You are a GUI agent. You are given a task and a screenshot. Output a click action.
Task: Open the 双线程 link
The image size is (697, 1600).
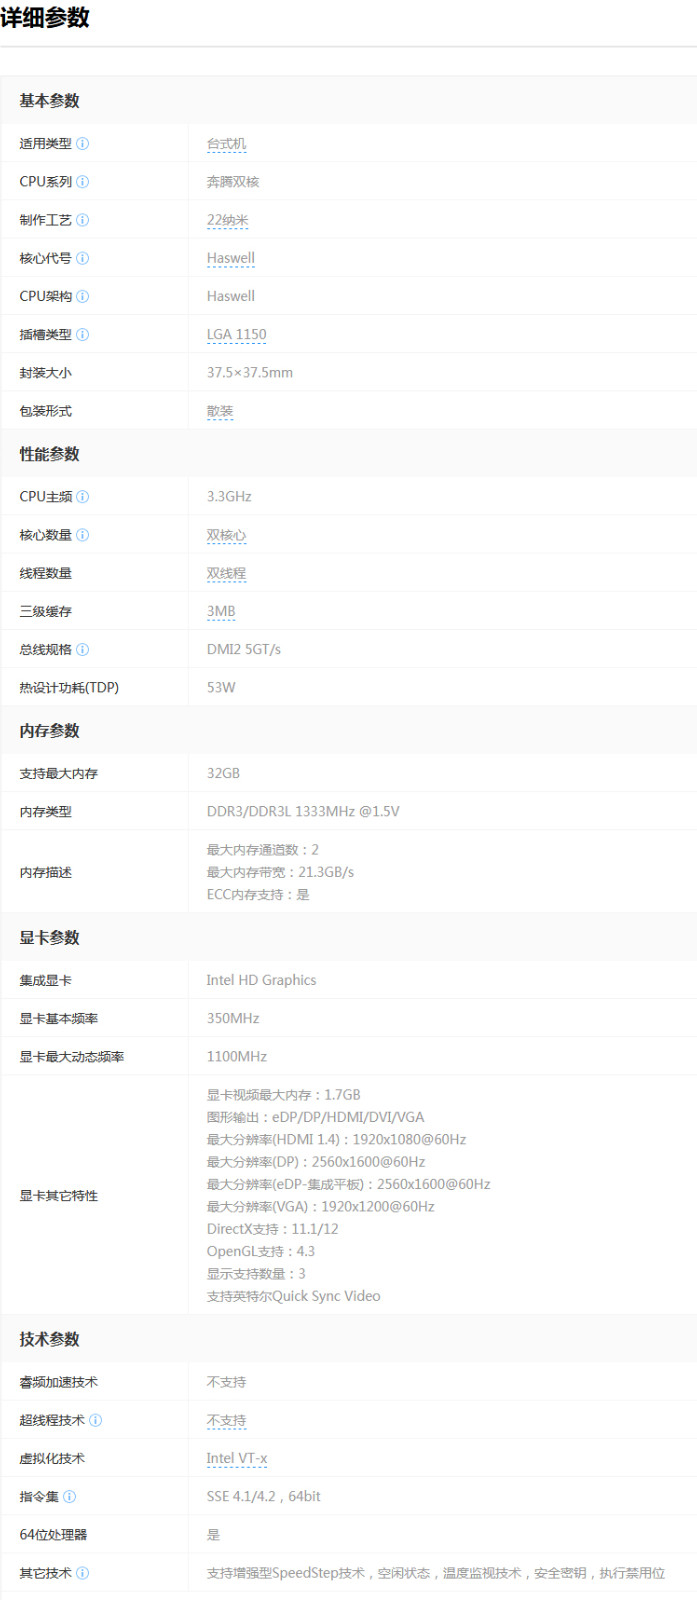(x=226, y=573)
